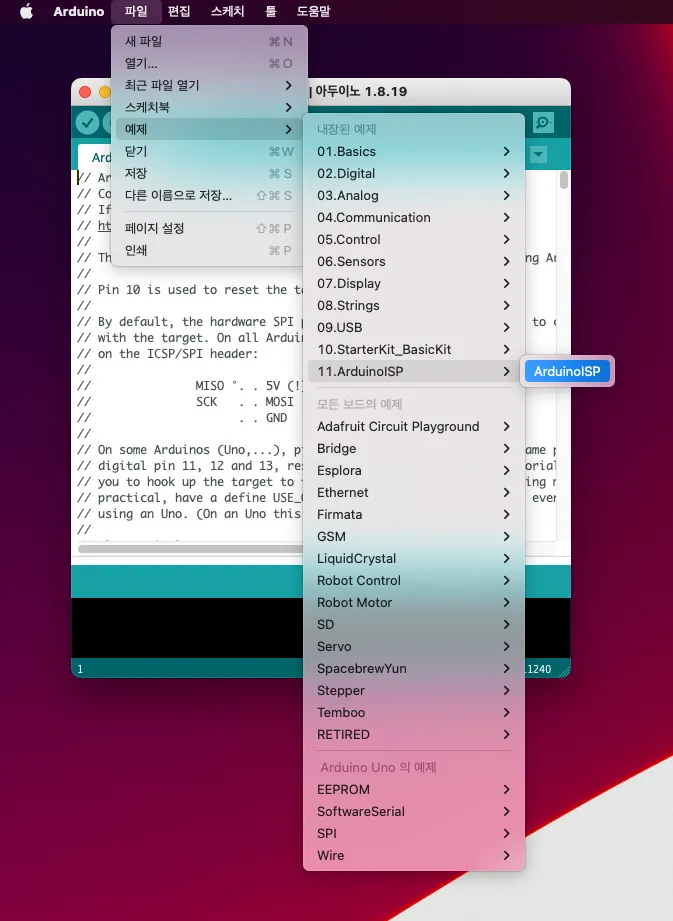The width and height of the screenshot is (673, 921).
Task: Open Servo library examples
Action: point(413,647)
